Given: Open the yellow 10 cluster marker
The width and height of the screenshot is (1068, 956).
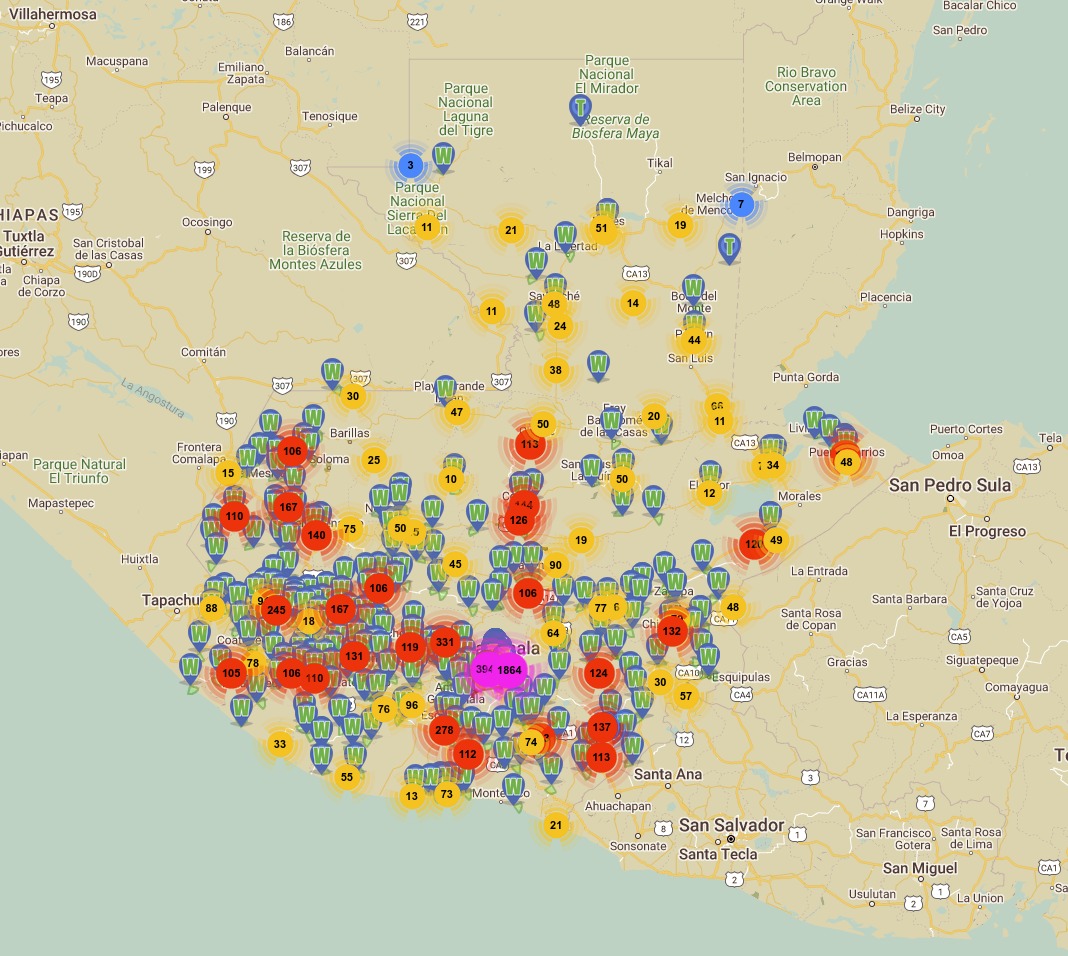Looking at the screenshot, I should pos(451,479).
